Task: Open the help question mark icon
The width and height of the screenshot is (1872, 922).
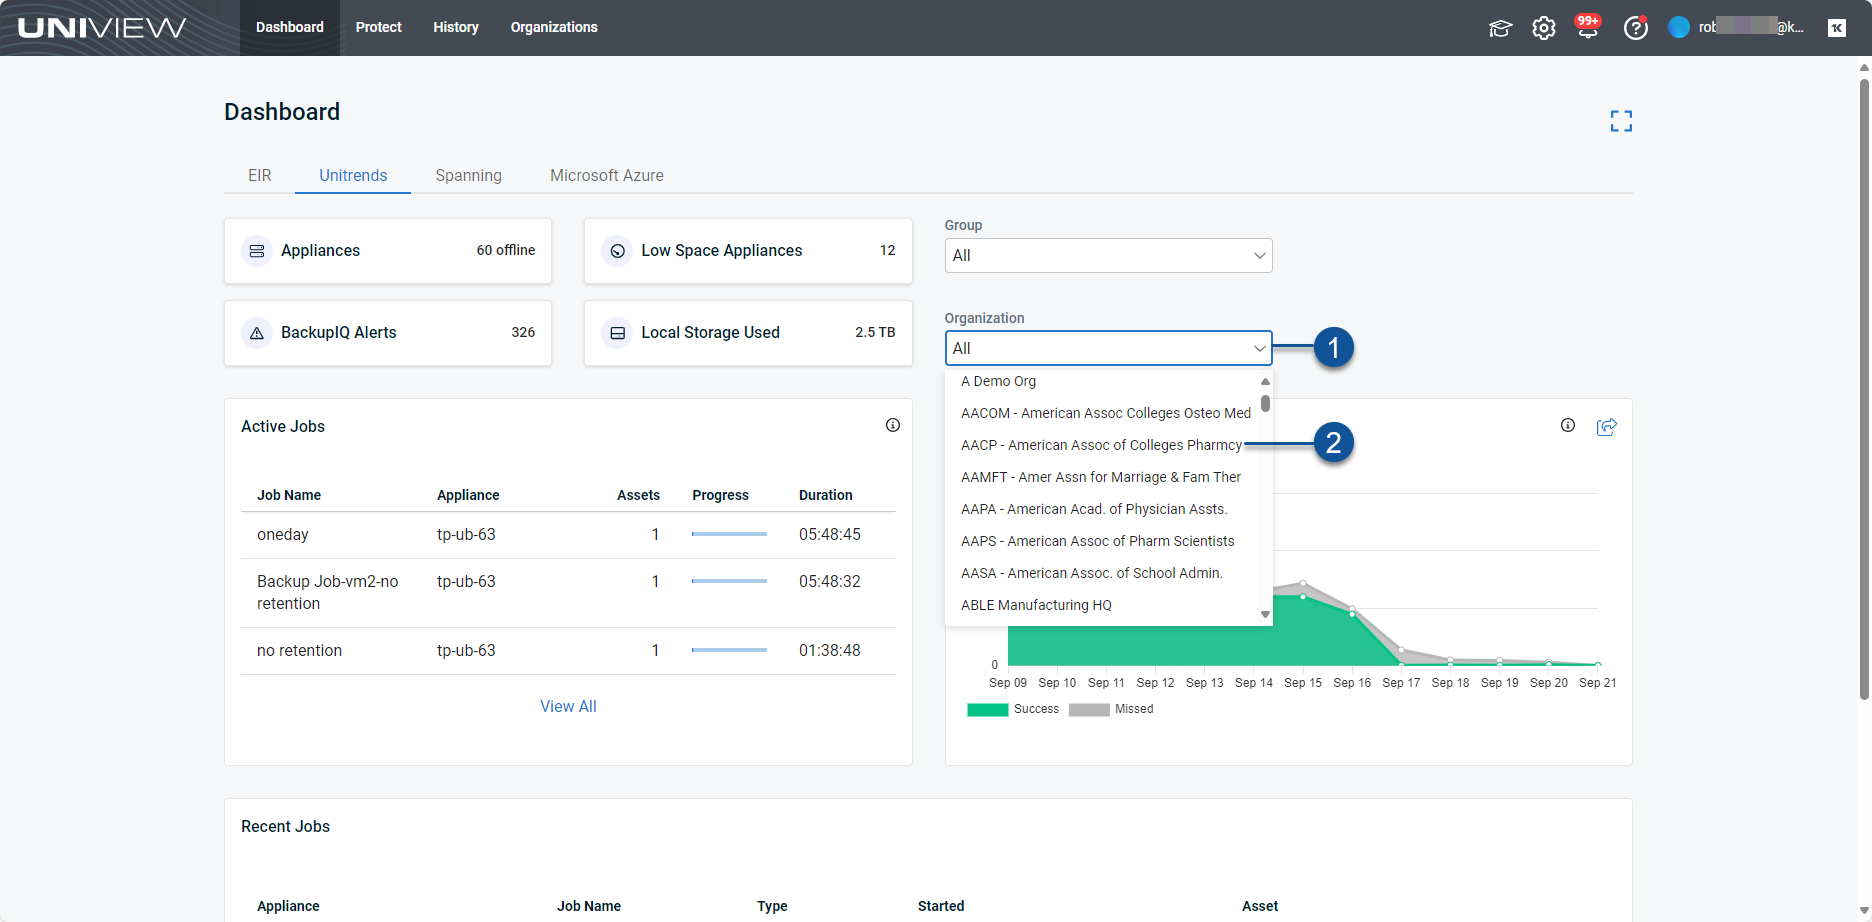Action: click(x=1636, y=28)
